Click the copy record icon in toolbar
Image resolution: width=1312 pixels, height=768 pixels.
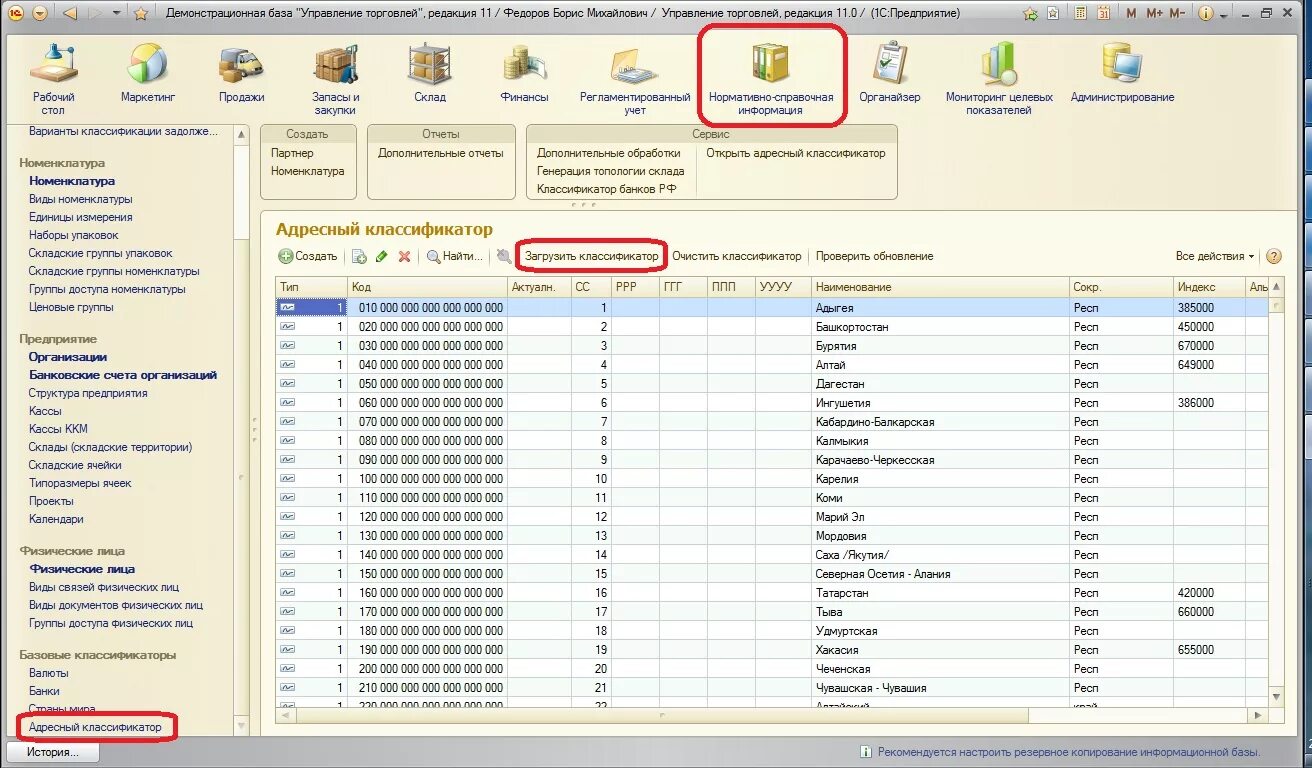[x=360, y=256]
